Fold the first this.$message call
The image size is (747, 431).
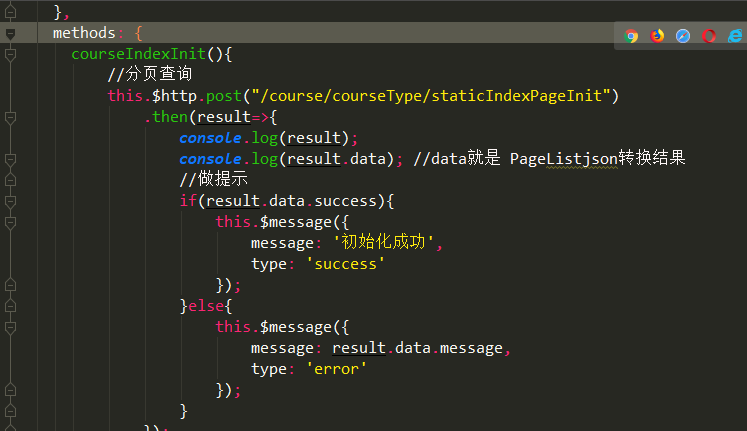(10, 222)
